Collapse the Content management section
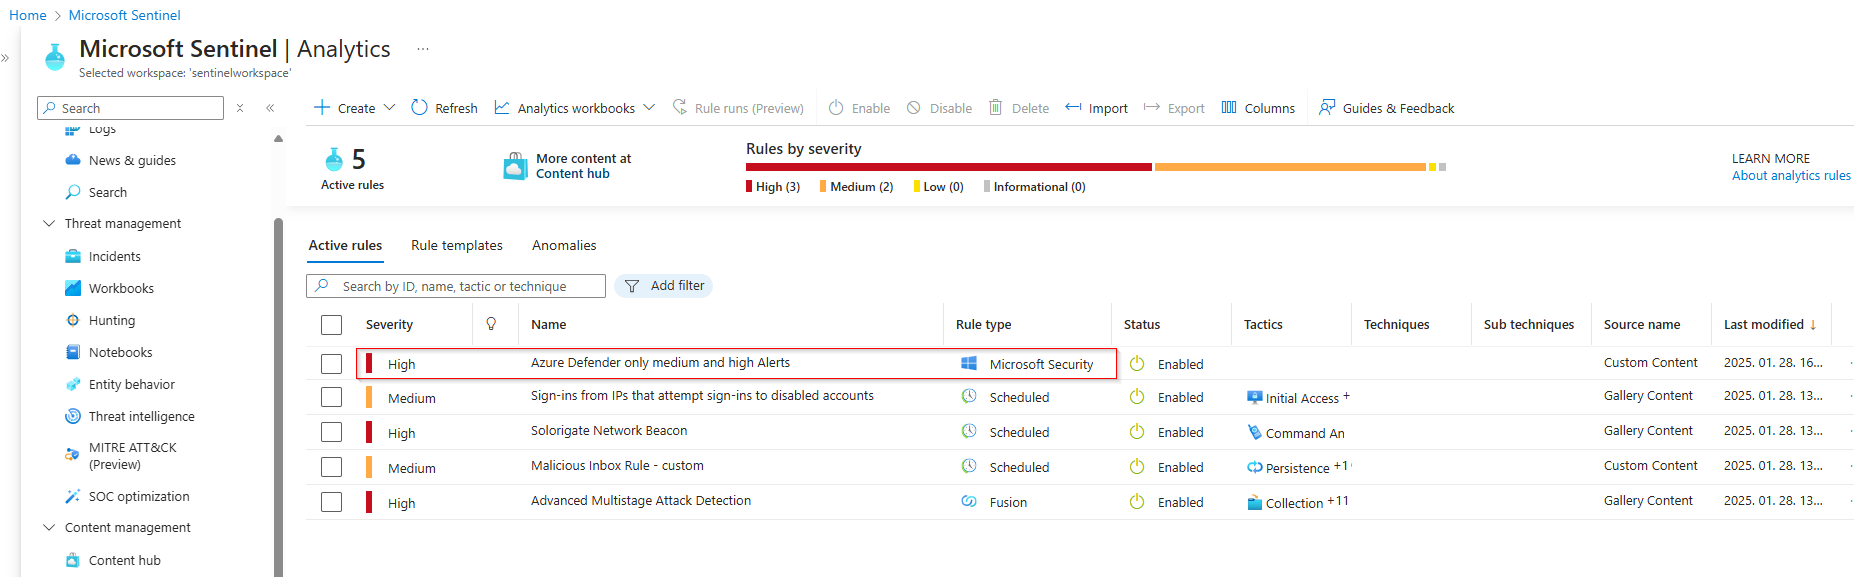Screen dimensions: 1854x577 (x=49, y=528)
